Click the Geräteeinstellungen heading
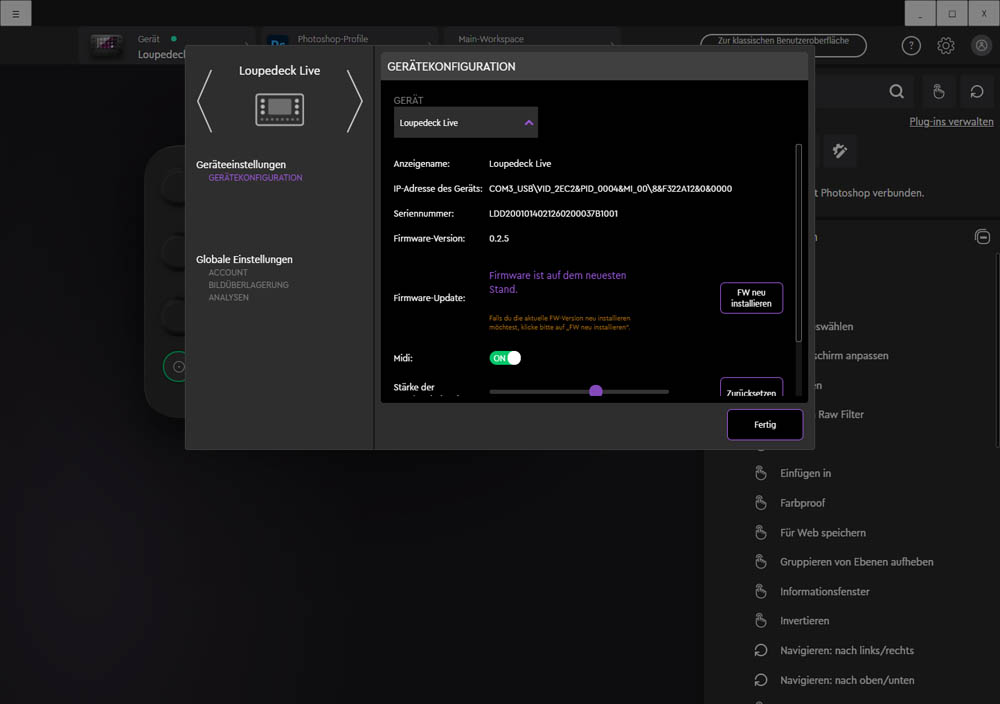The height and width of the screenshot is (704, 1000). coord(240,165)
